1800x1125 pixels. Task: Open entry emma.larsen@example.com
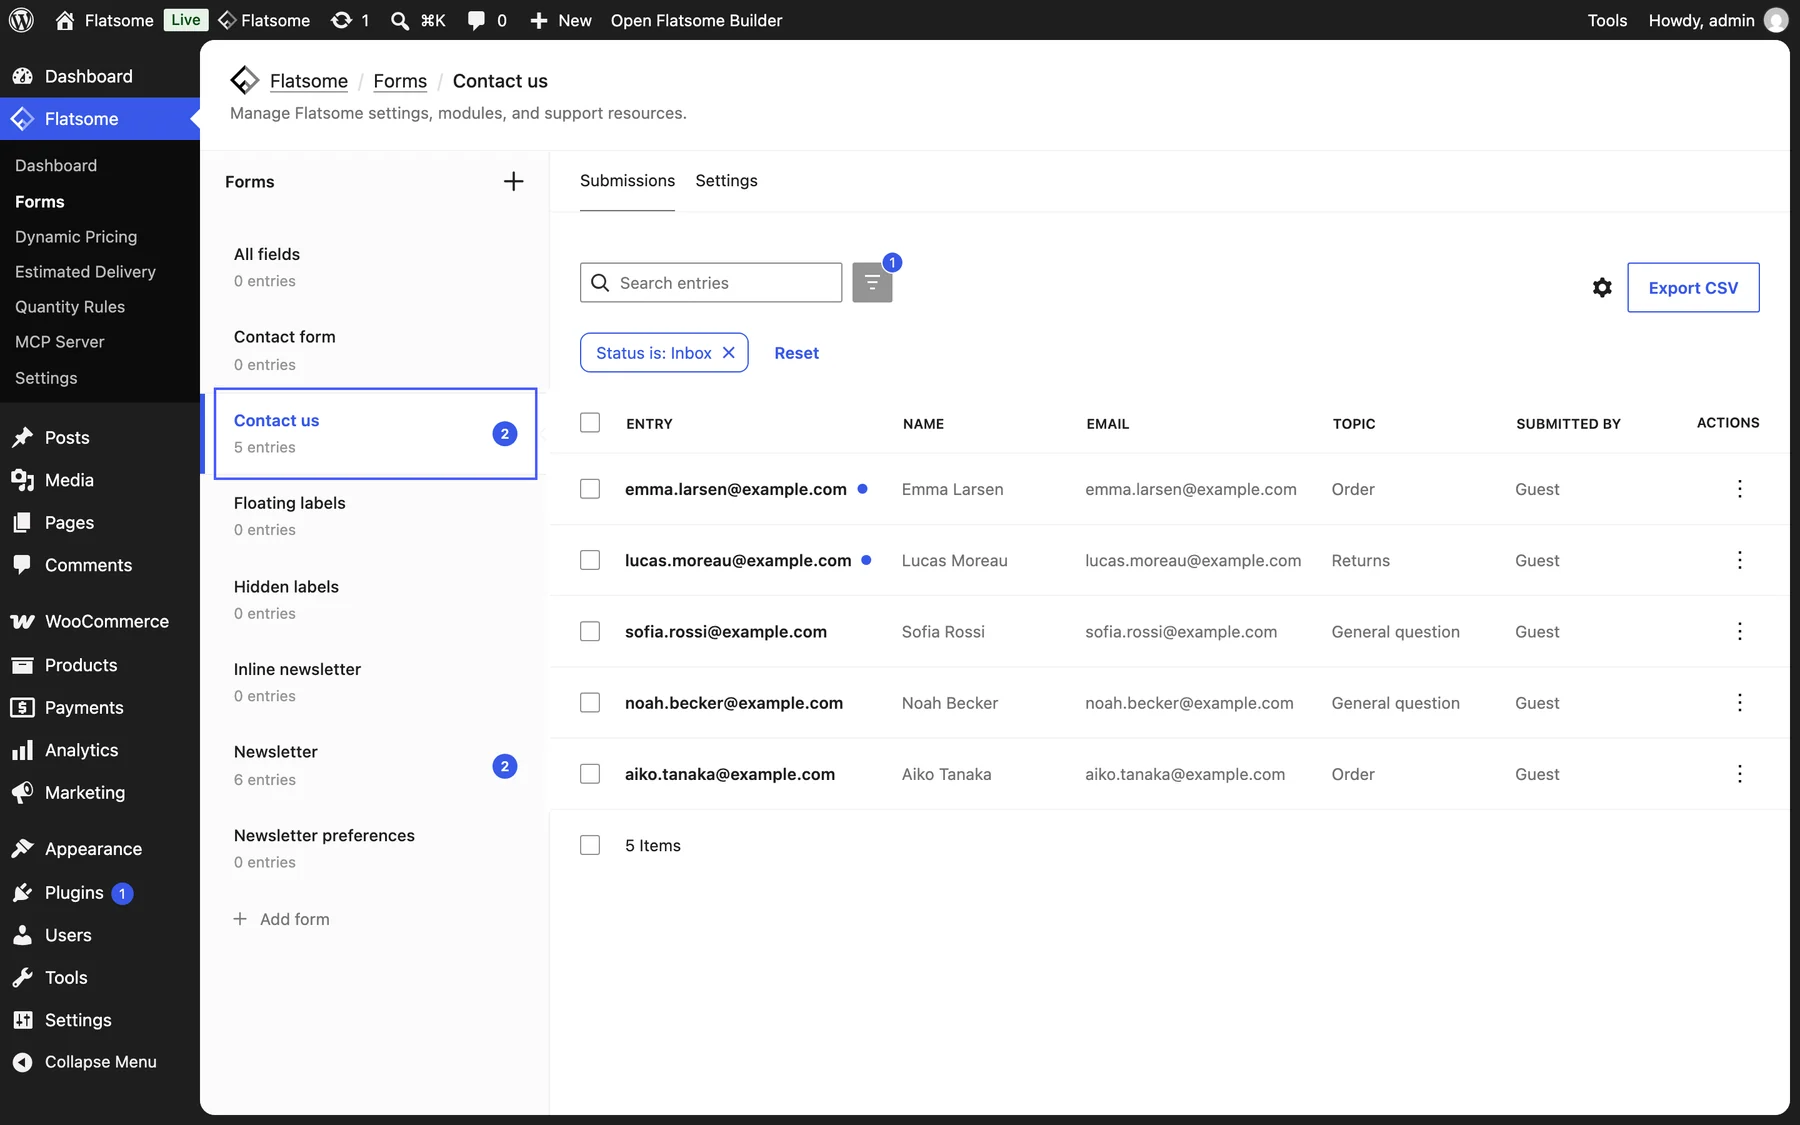pos(736,489)
